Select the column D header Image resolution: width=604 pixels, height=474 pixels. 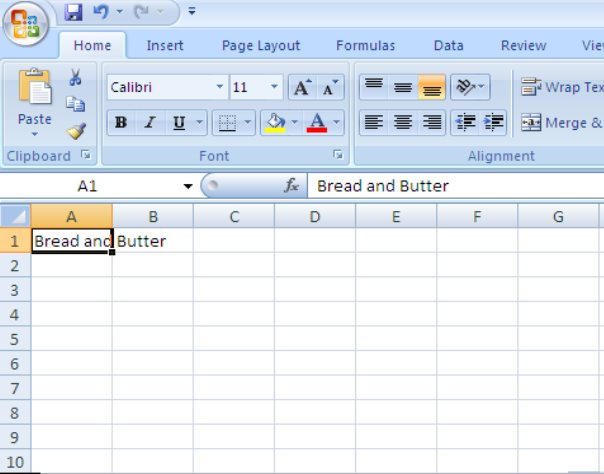(315, 216)
